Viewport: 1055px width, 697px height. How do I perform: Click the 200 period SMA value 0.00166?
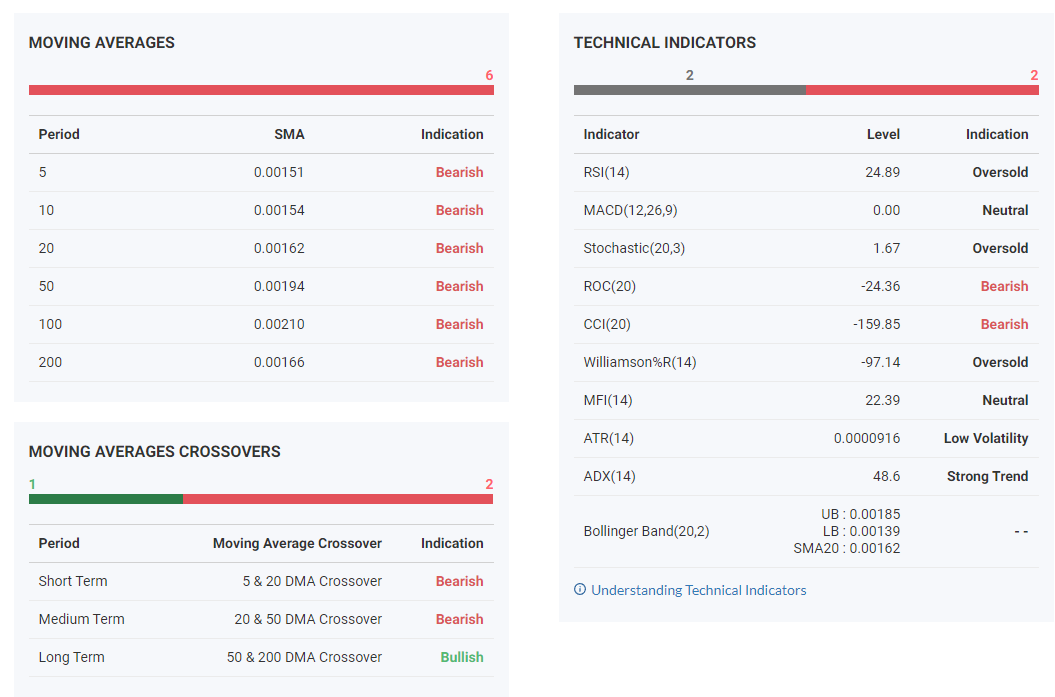279,362
